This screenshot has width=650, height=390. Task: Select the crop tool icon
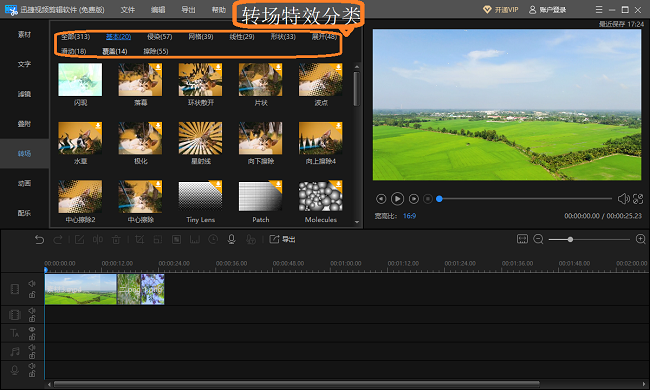139,239
